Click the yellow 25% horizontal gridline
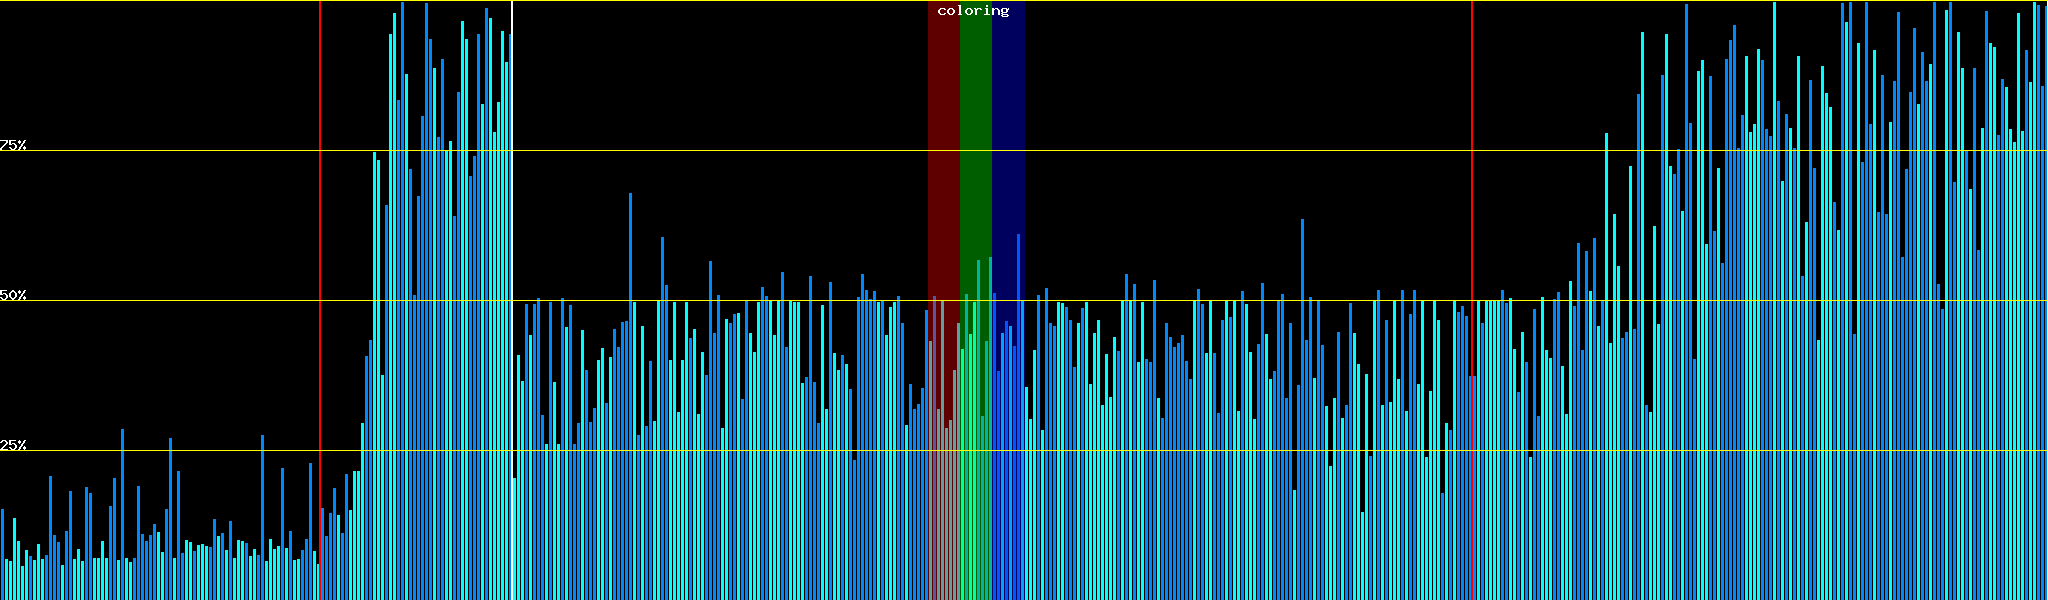Image resolution: width=2048 pixels, height=600 pixels. [x=700, y=451]
